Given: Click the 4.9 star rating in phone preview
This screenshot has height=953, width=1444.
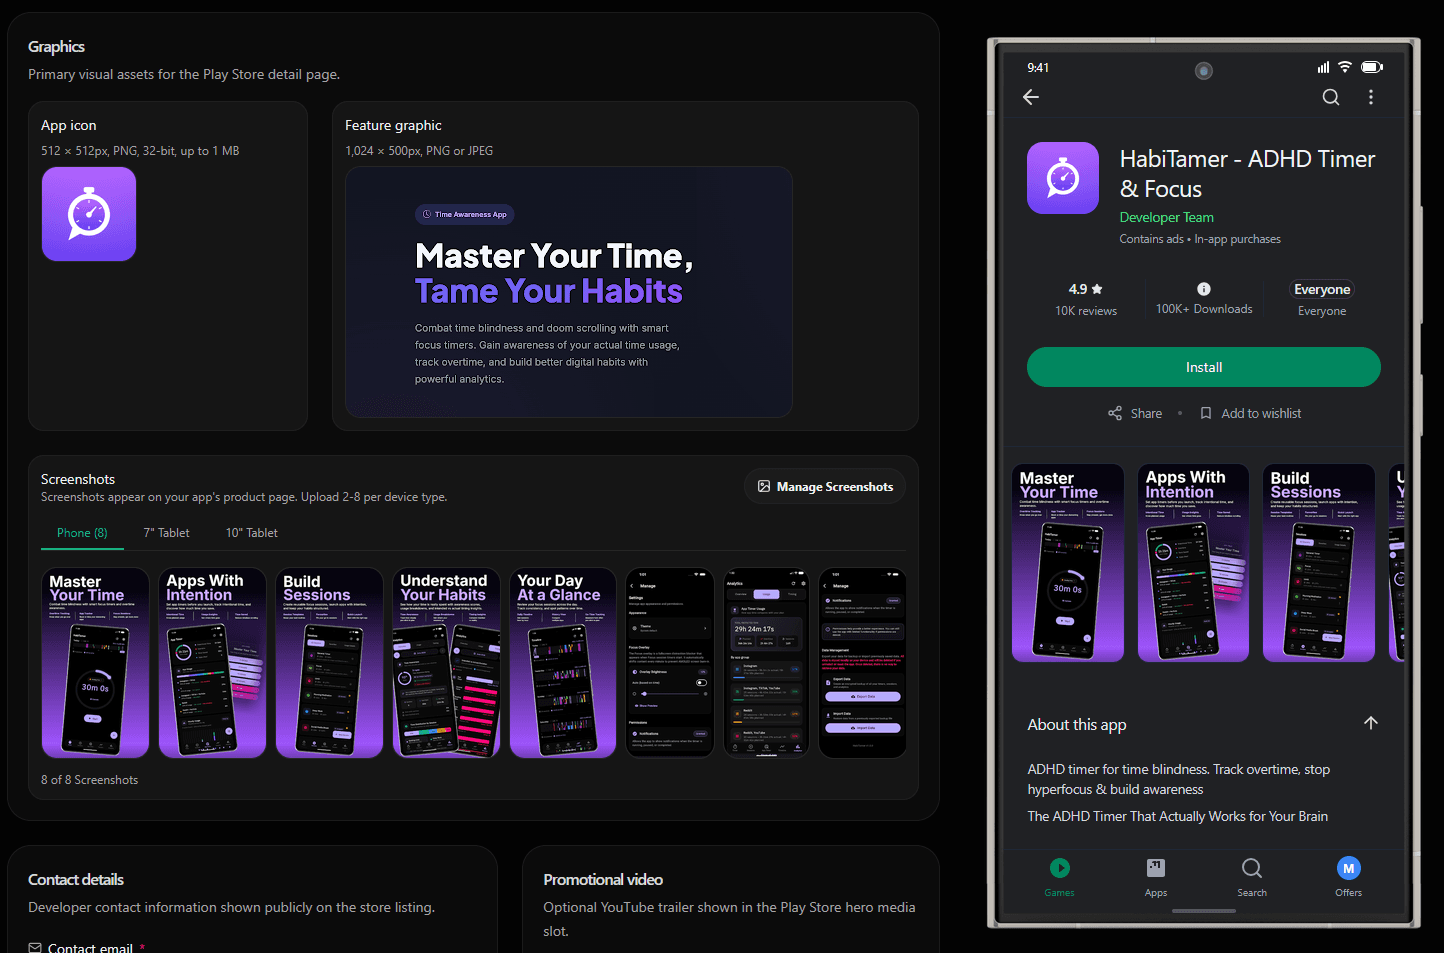Looking at the screenshot, I should [1086, 289].
